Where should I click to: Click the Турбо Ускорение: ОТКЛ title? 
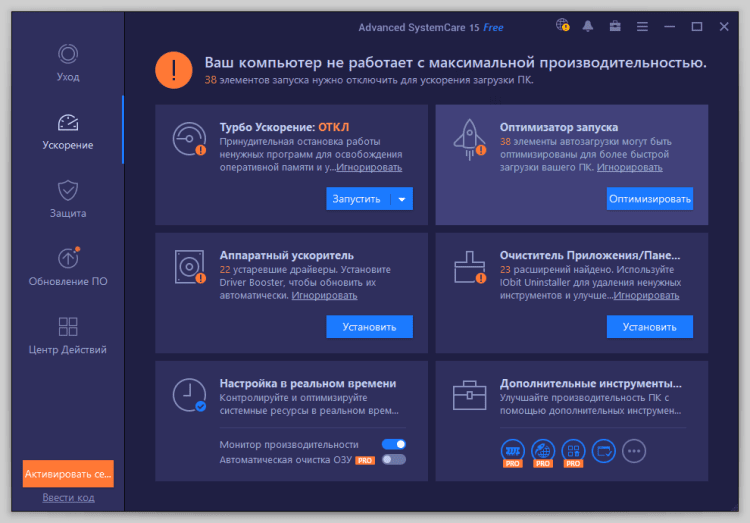(284, 127)
